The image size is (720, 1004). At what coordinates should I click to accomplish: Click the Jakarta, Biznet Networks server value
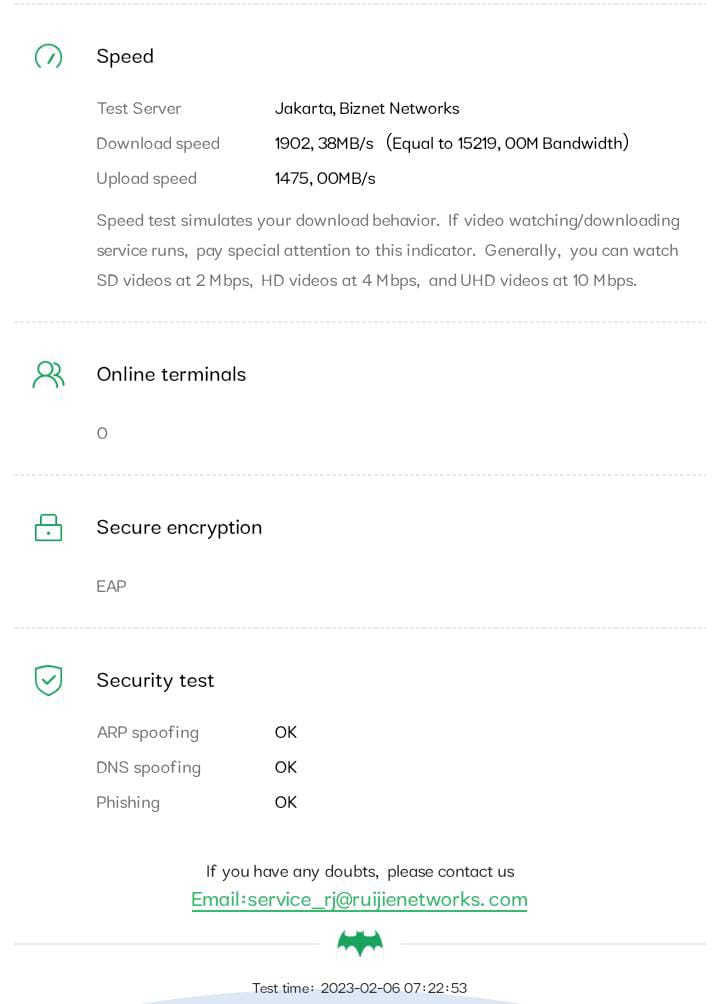pyautogui.click(x=367, y=108)
